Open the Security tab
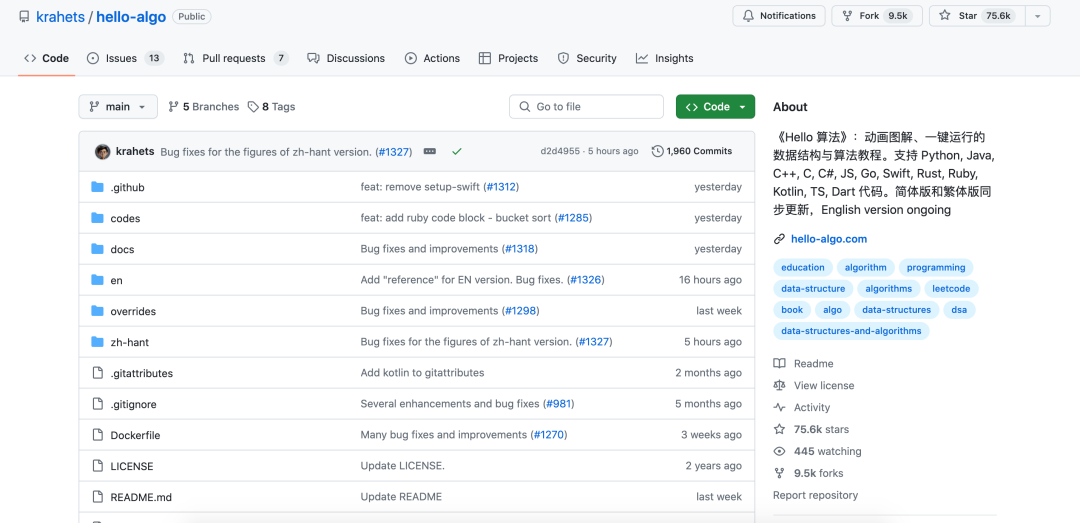Image resolution: width=1080 pixels, height=523 pixels. 587,59
